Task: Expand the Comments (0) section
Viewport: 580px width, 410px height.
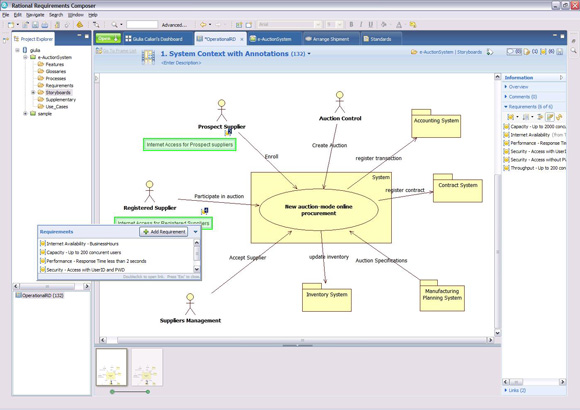Action: click(506, 97)
